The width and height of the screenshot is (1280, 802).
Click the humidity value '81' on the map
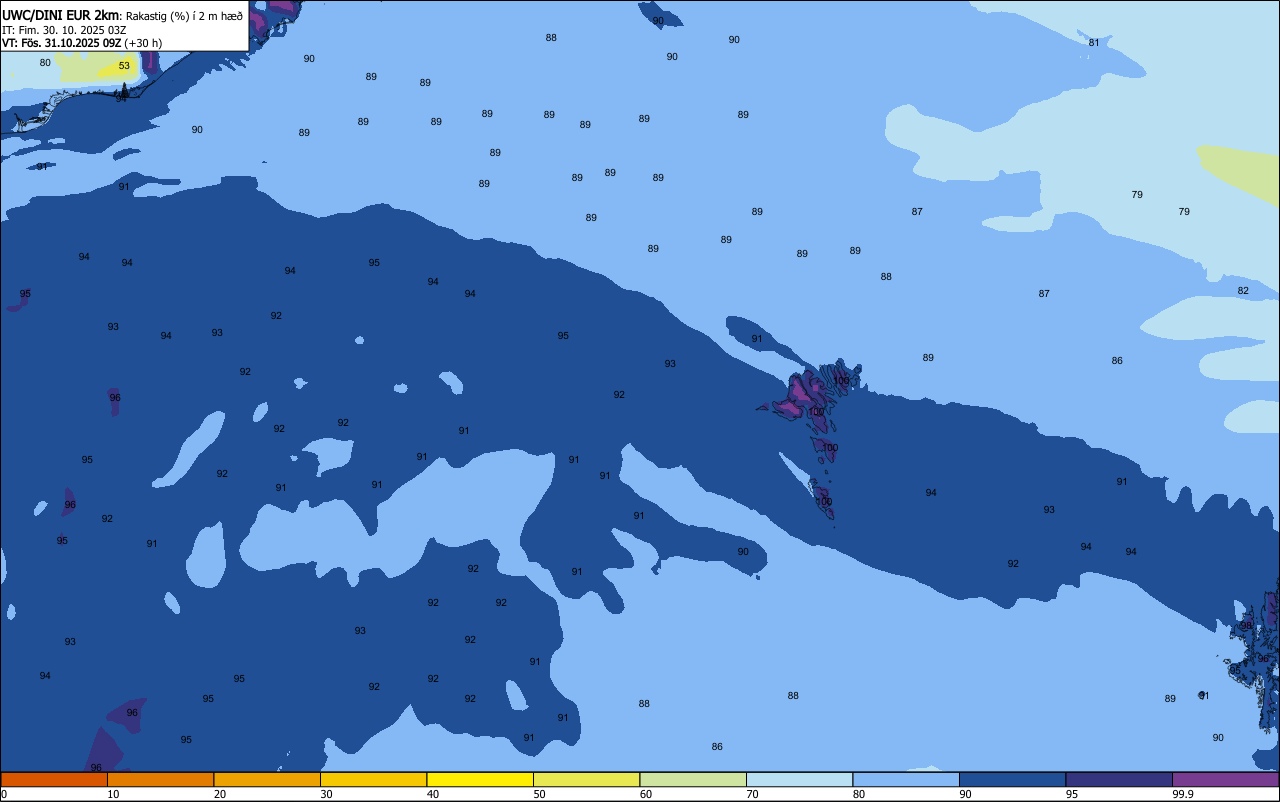(1094, 42)
